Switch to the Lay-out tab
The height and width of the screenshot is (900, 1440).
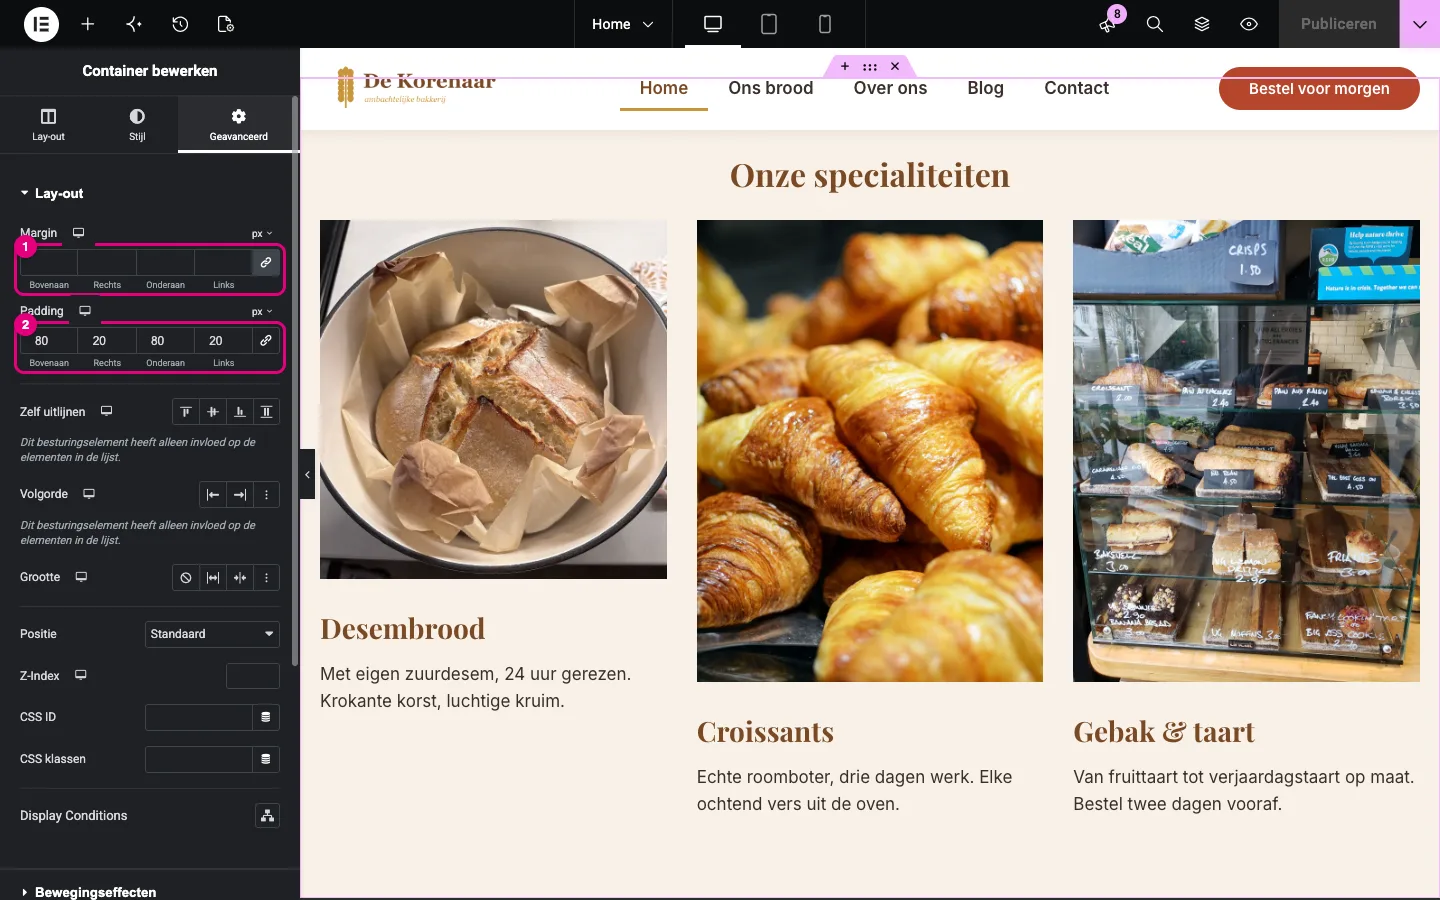(48, 124)
